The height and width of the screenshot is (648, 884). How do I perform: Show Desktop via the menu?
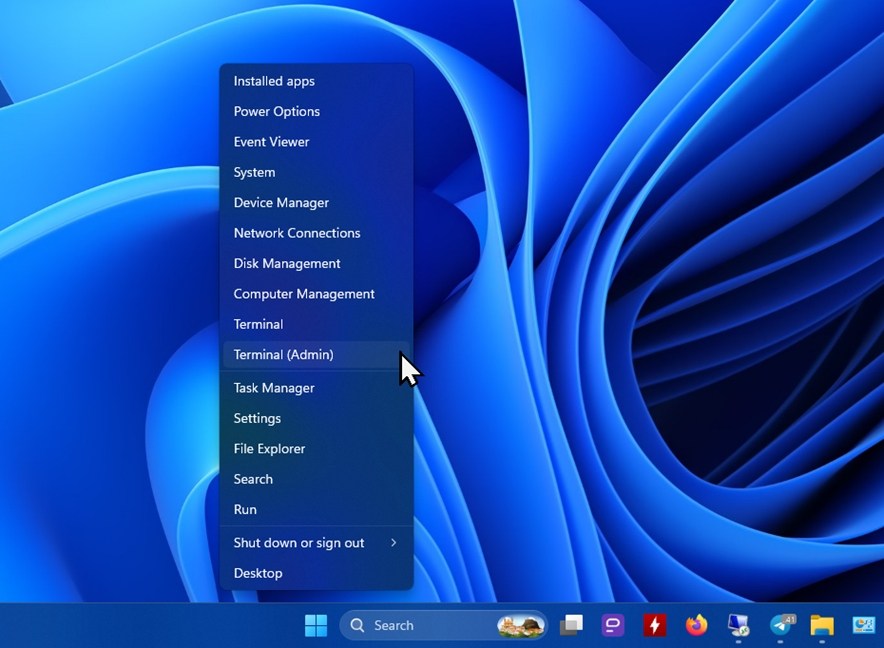tap(316, 574)
